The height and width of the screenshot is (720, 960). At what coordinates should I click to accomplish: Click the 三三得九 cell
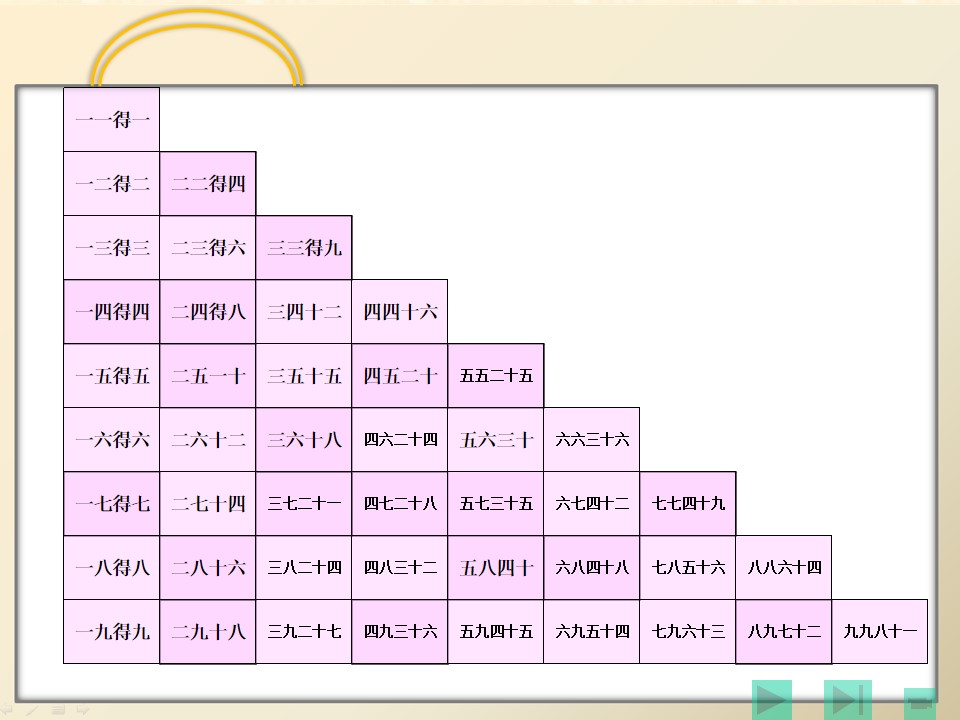304,247
